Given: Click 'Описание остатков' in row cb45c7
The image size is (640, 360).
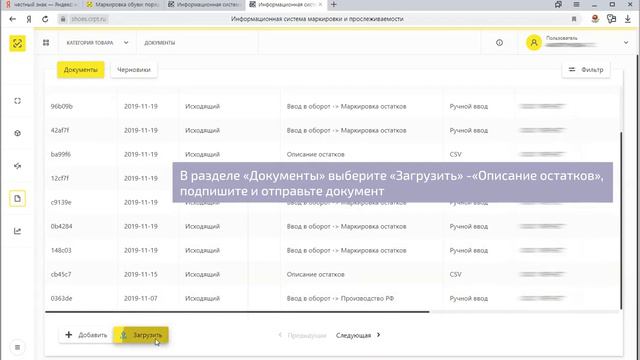Looking at the screenshot, I should 316,274.
